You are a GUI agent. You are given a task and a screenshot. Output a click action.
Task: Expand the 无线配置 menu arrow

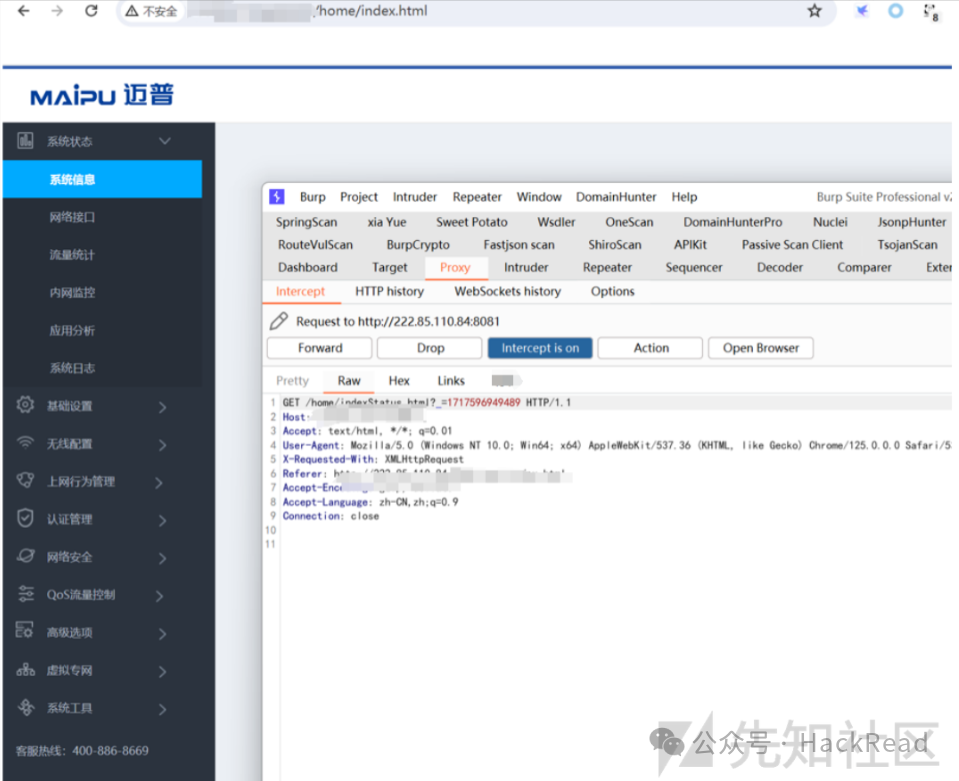coord(162,445)
